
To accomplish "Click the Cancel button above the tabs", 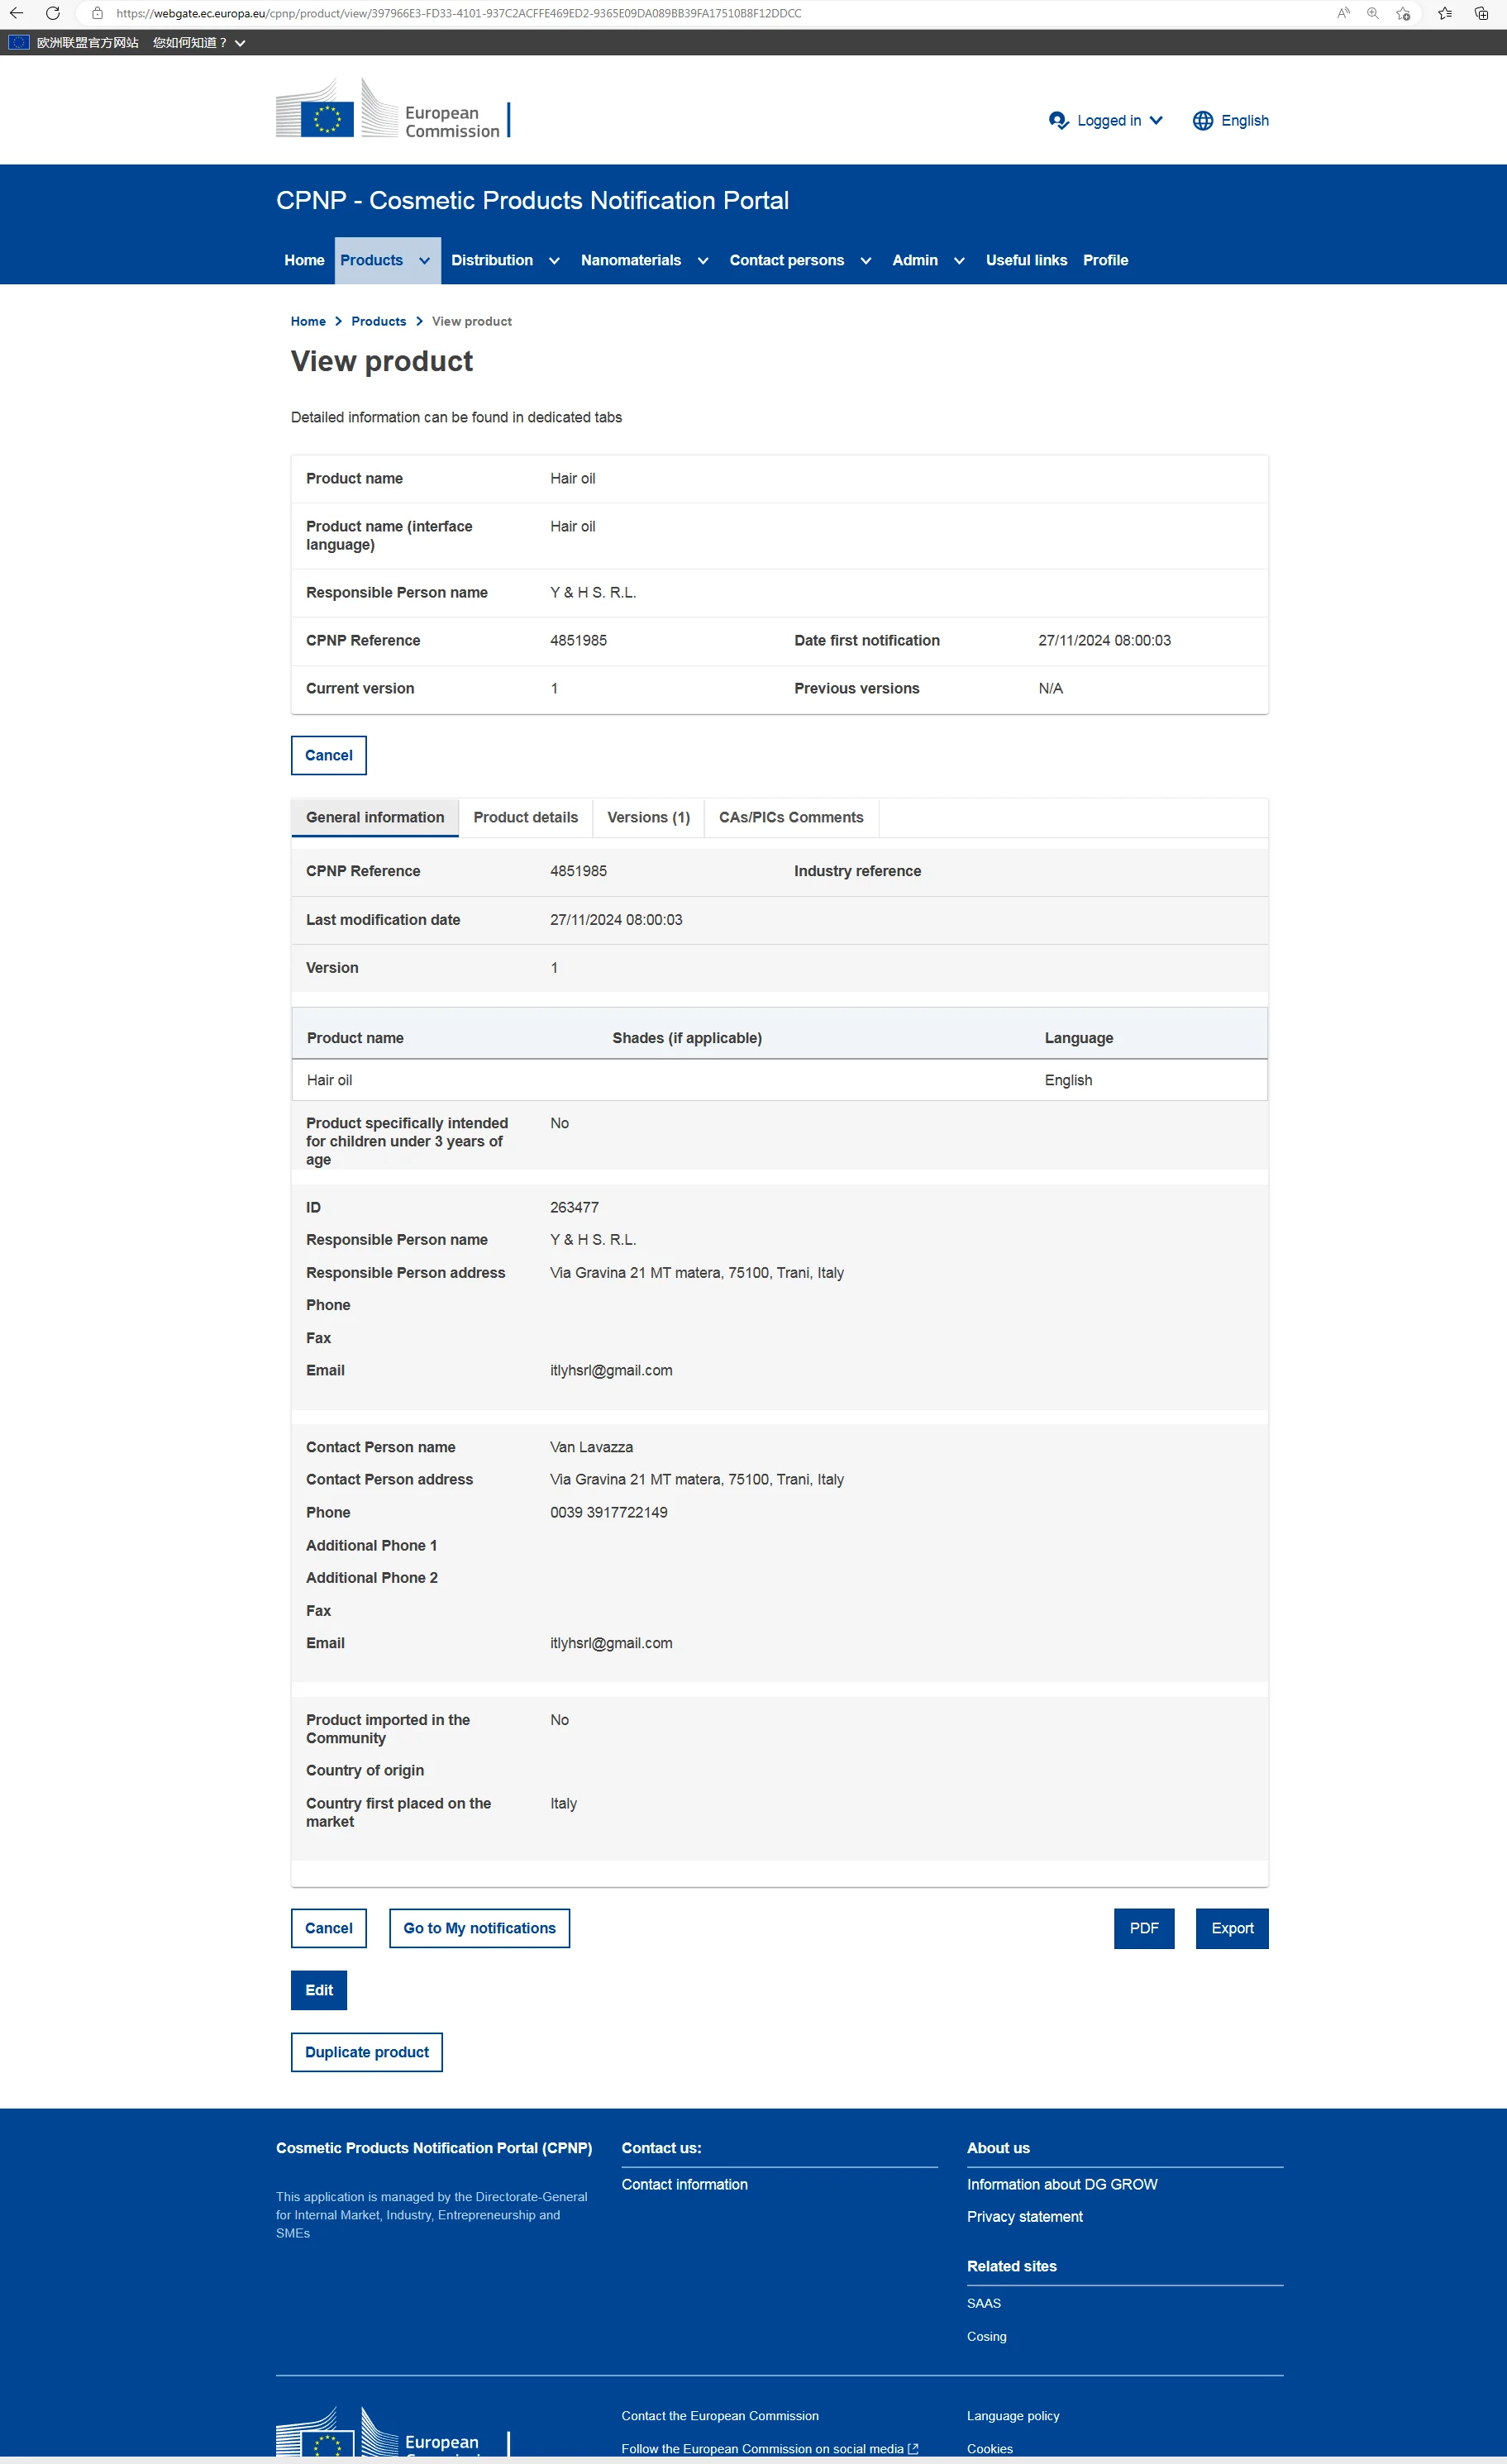I will click(x=329, y=755).
